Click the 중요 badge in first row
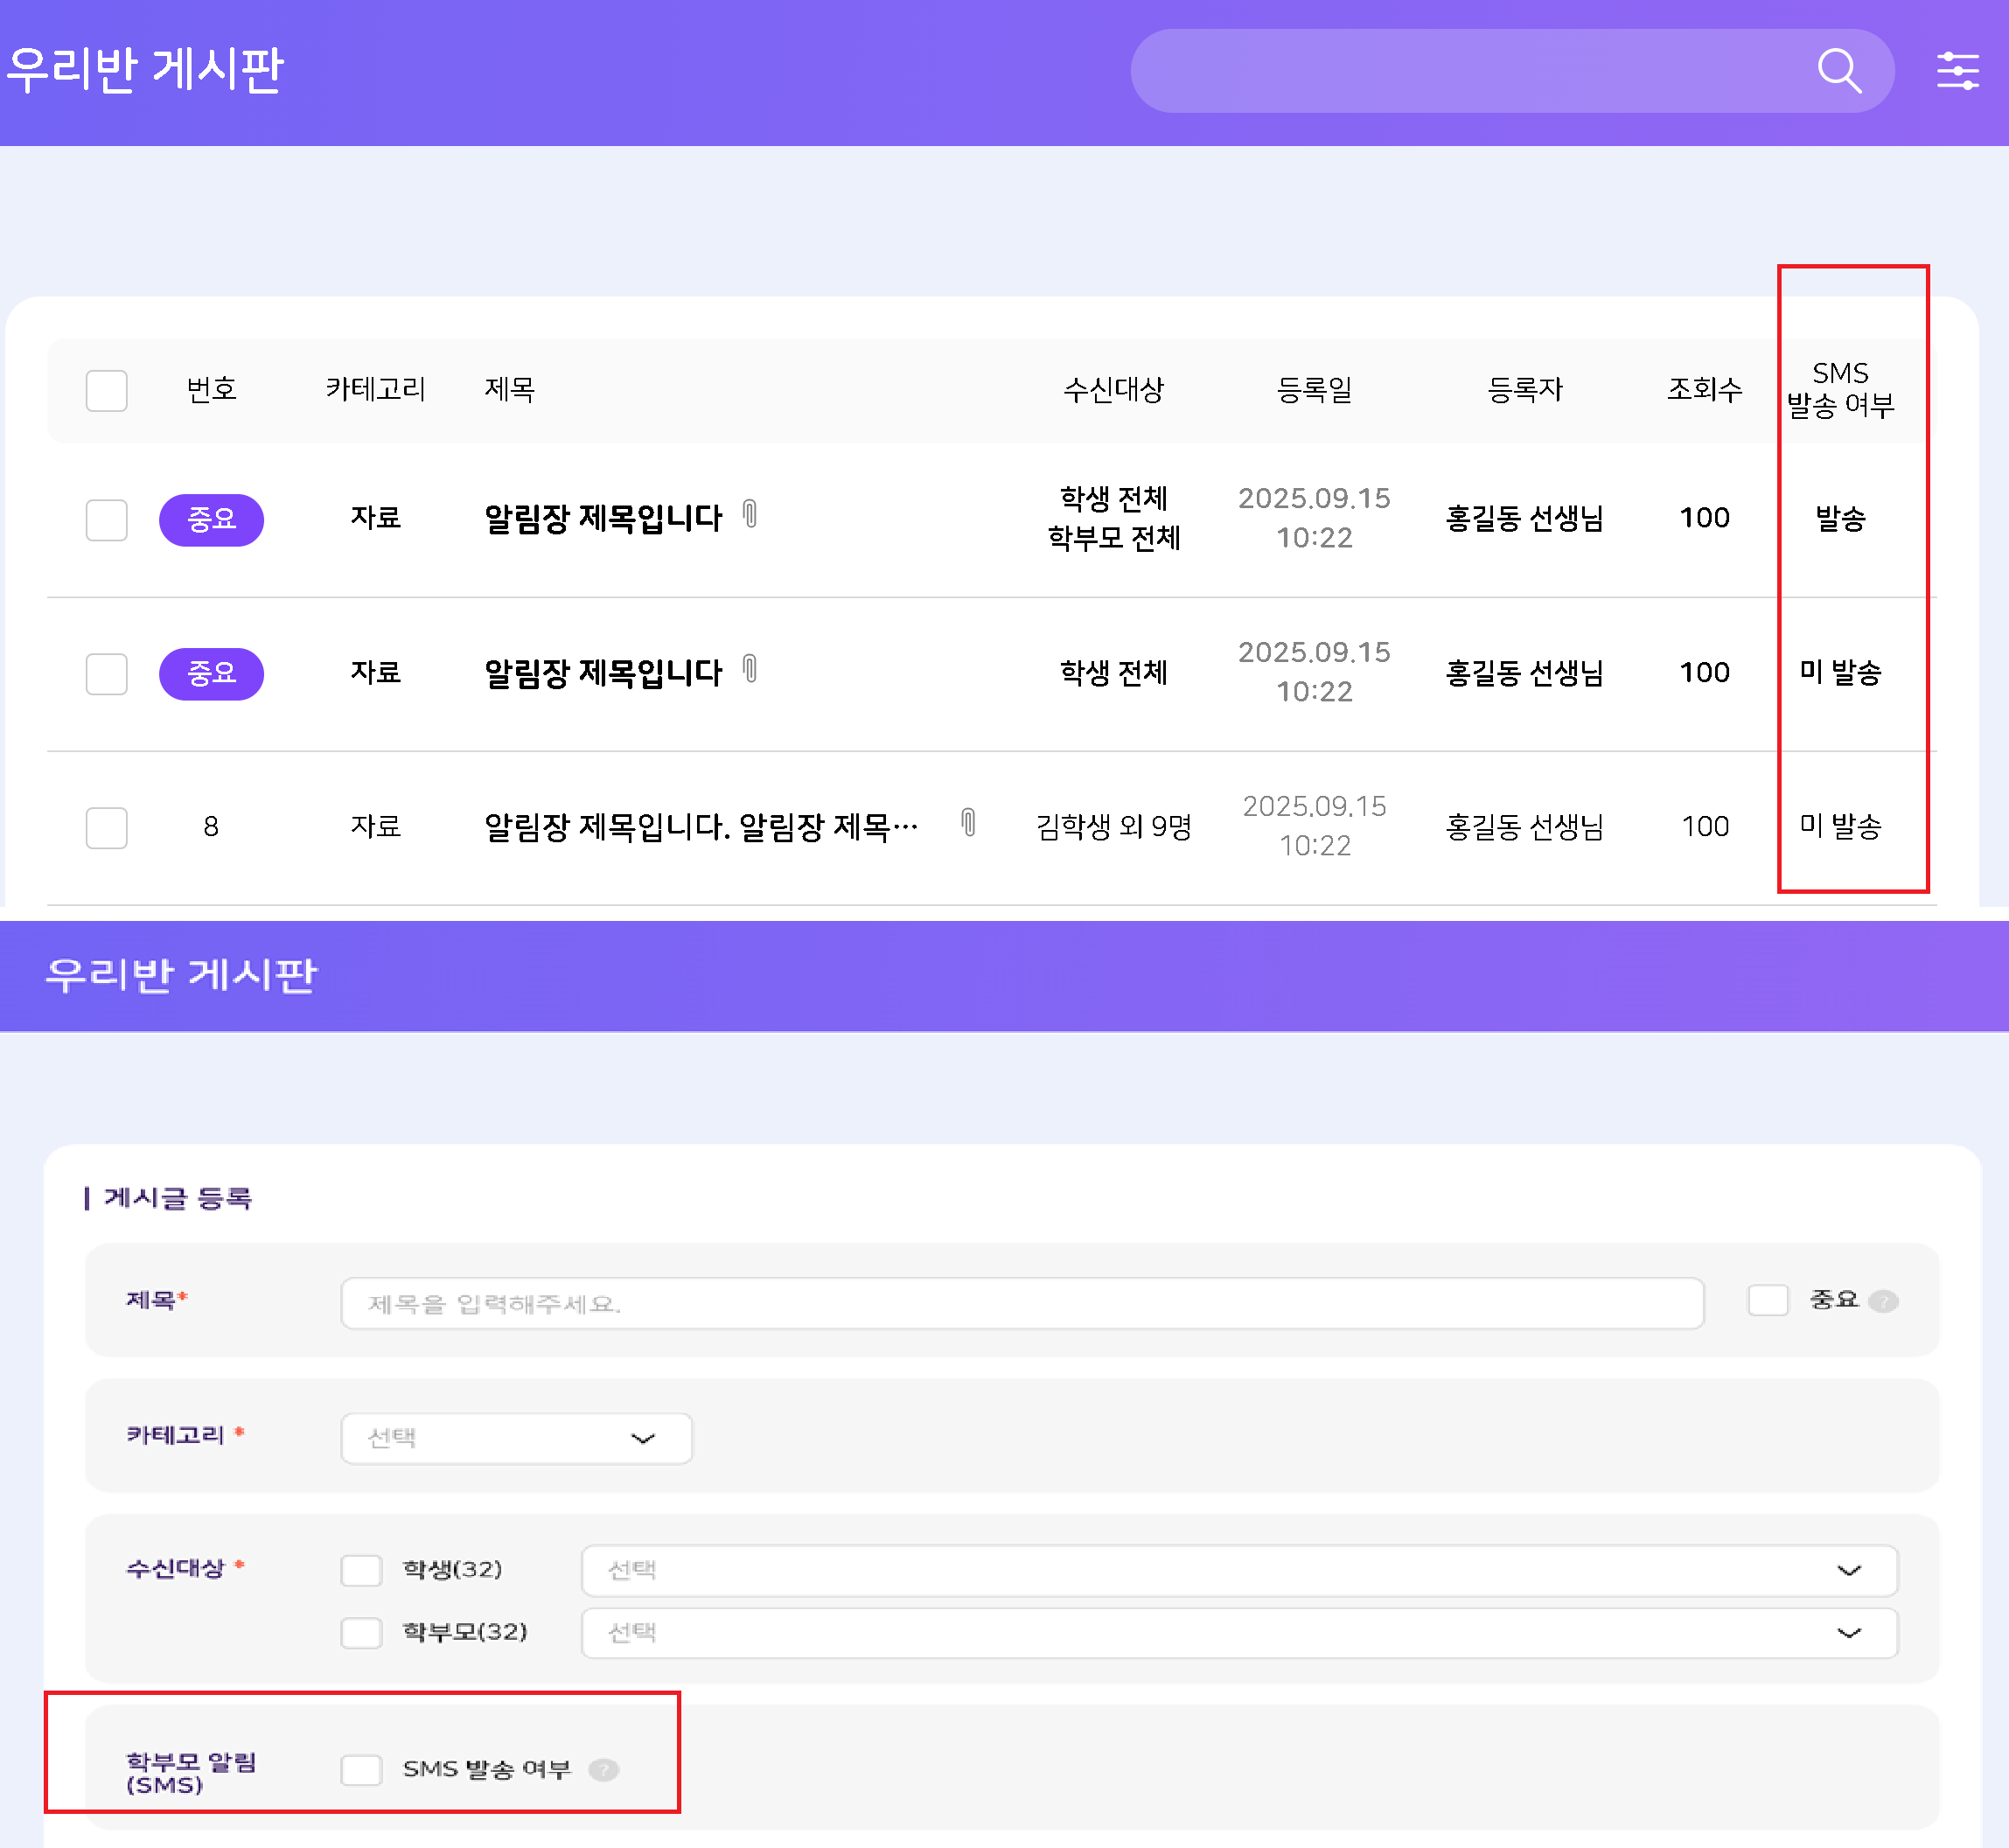 [211, 519]
